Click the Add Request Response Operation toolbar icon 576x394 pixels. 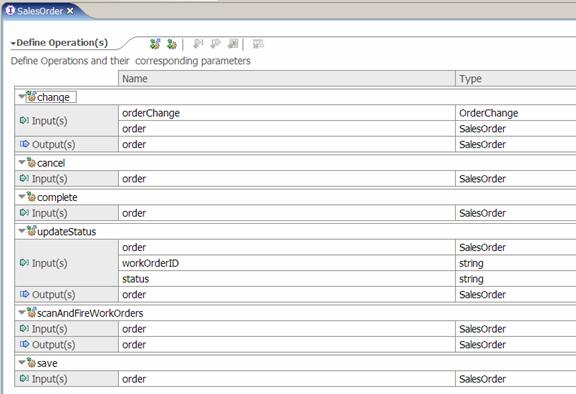155,44
